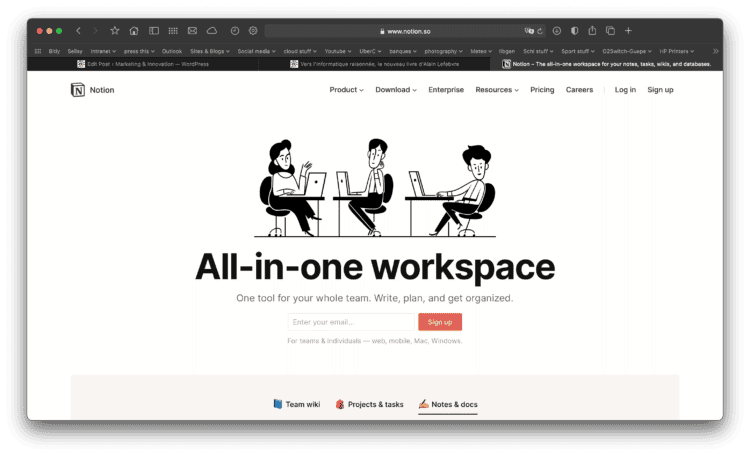Click the history clock icon

pos(234,31)
